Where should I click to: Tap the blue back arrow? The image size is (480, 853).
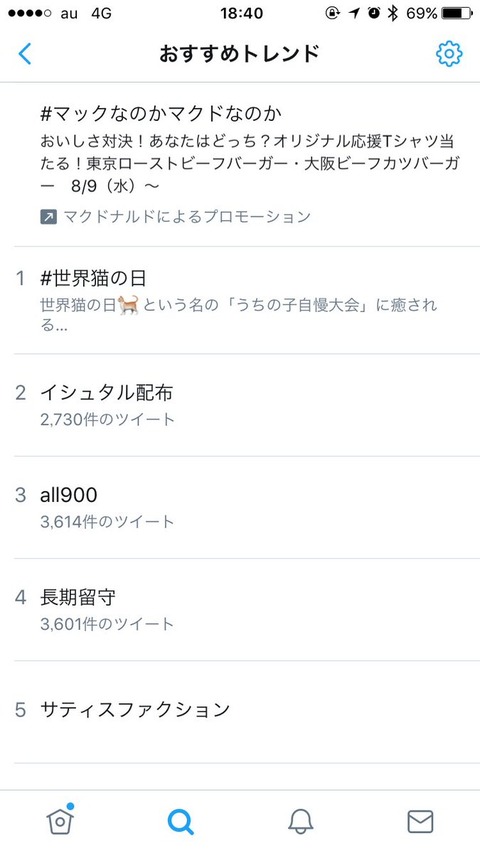pos(24,54)
